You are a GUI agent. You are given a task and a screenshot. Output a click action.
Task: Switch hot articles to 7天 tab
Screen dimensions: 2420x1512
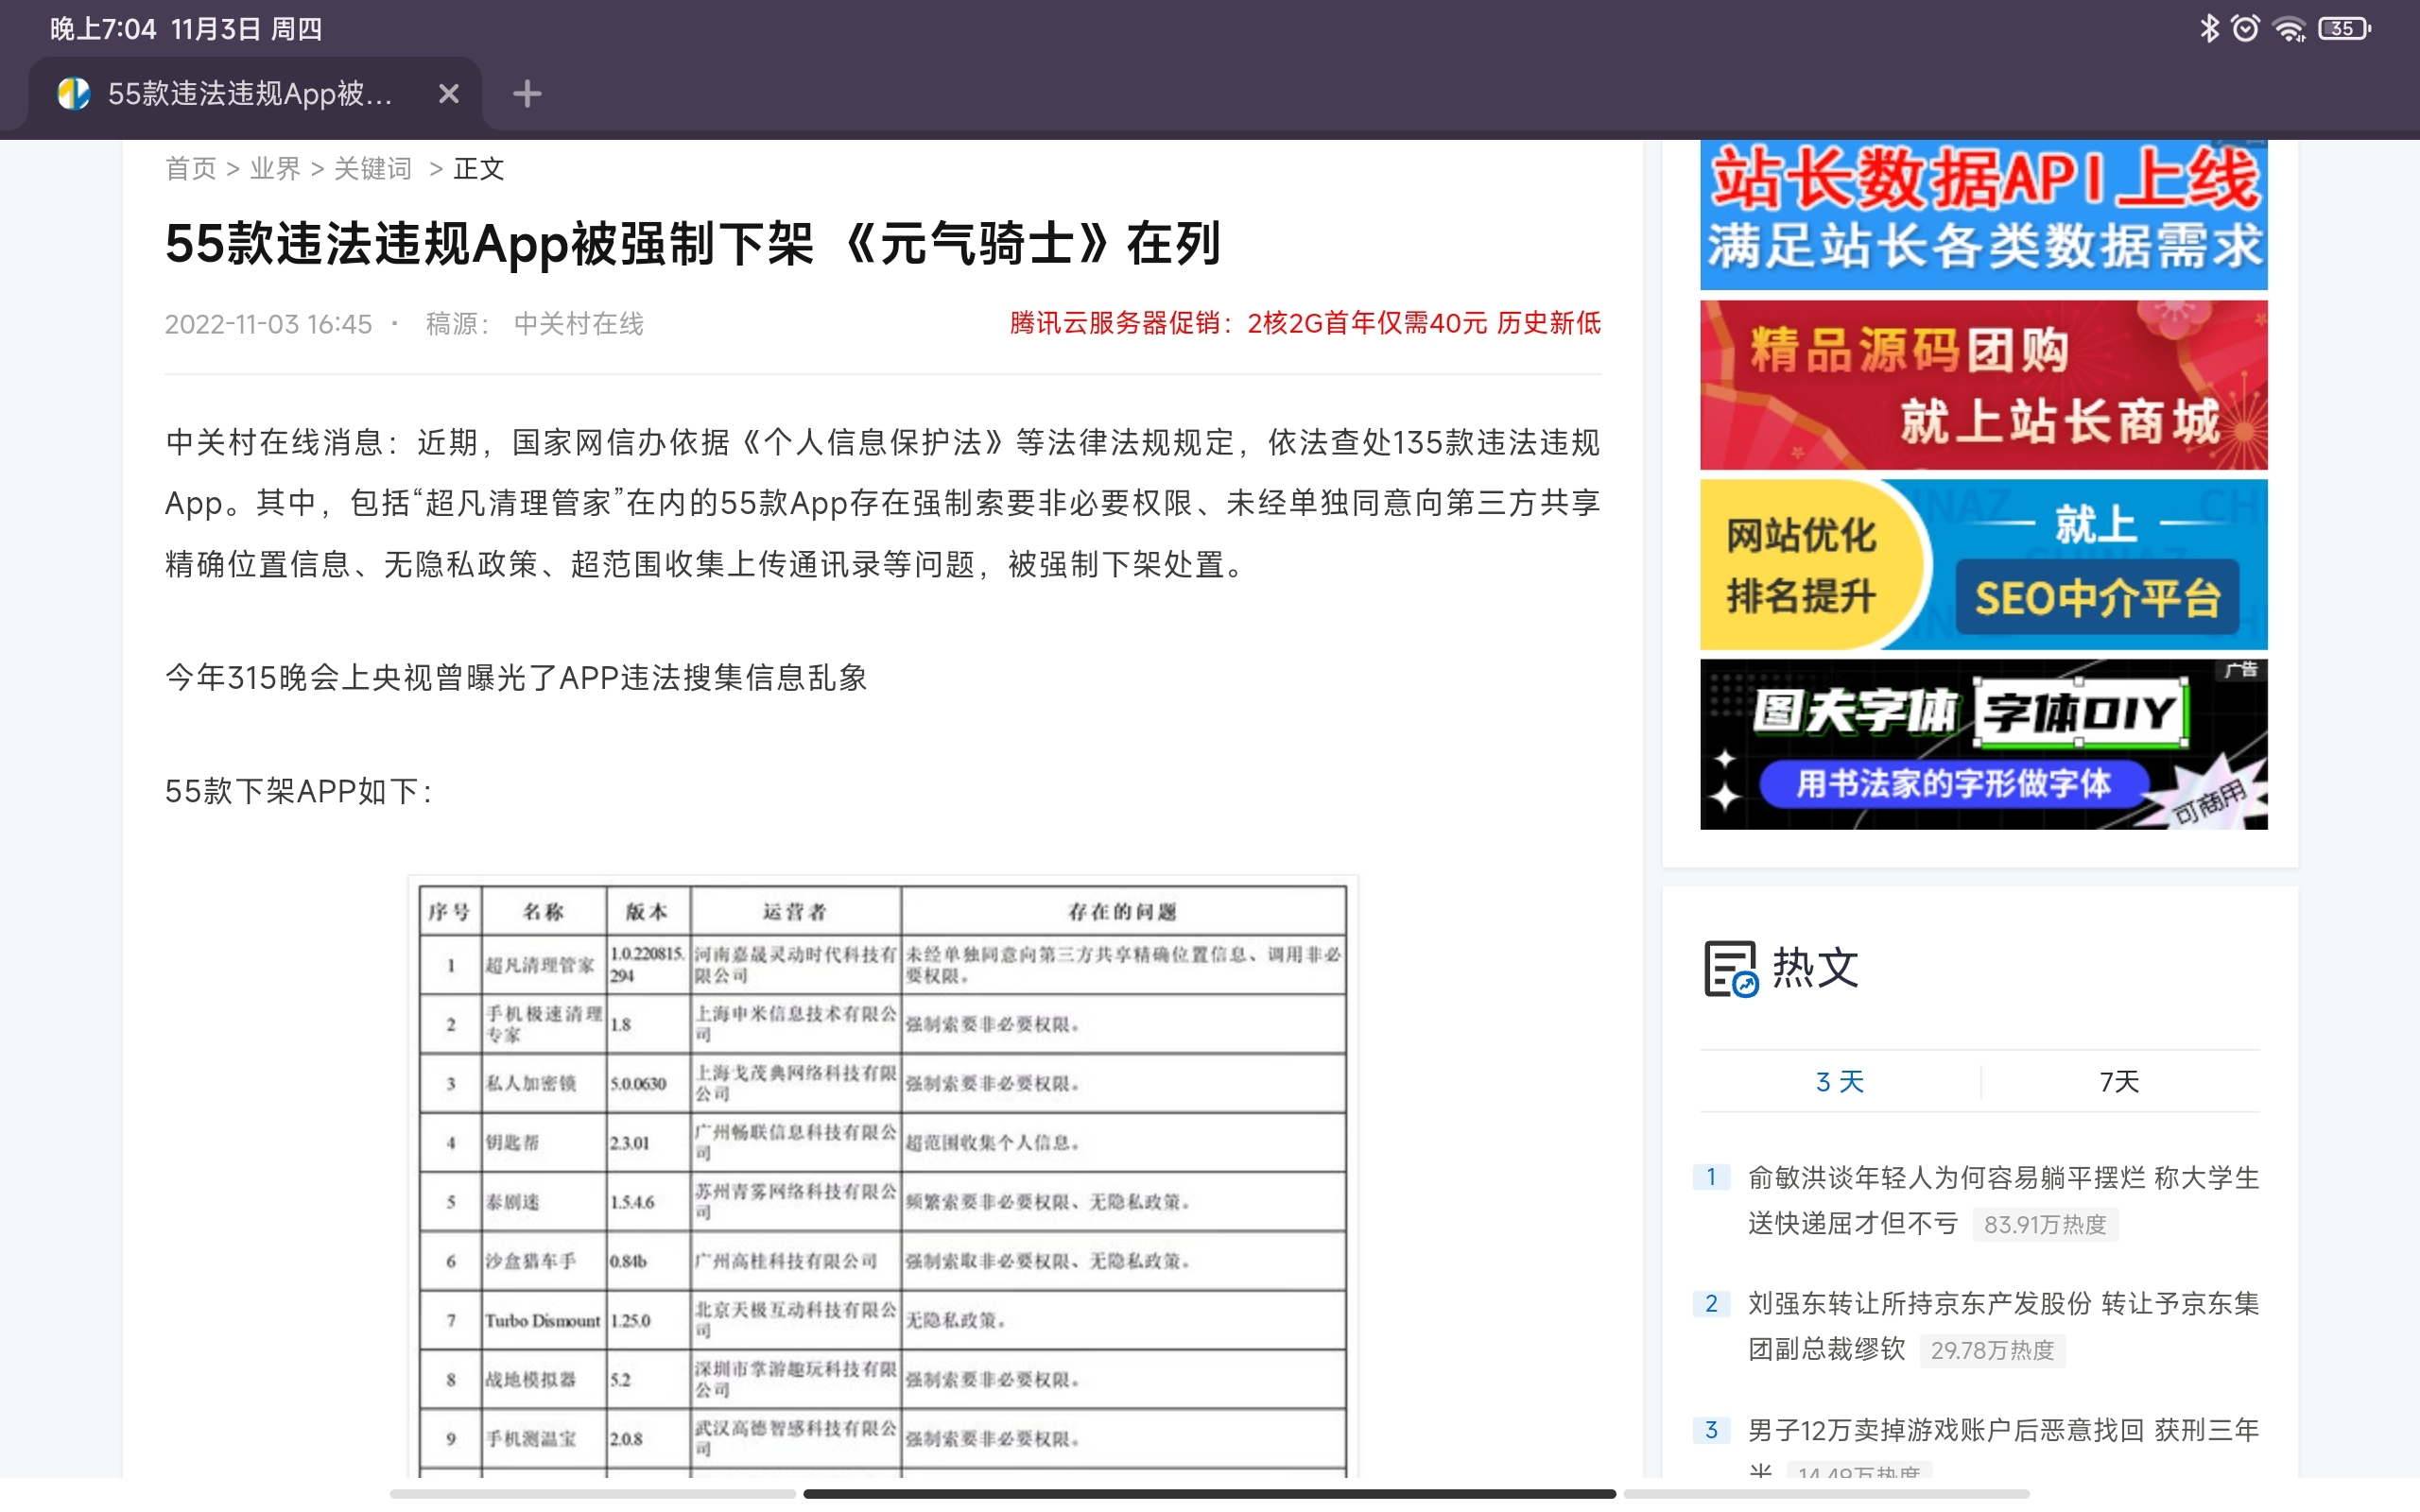tap(2119, 1082)
